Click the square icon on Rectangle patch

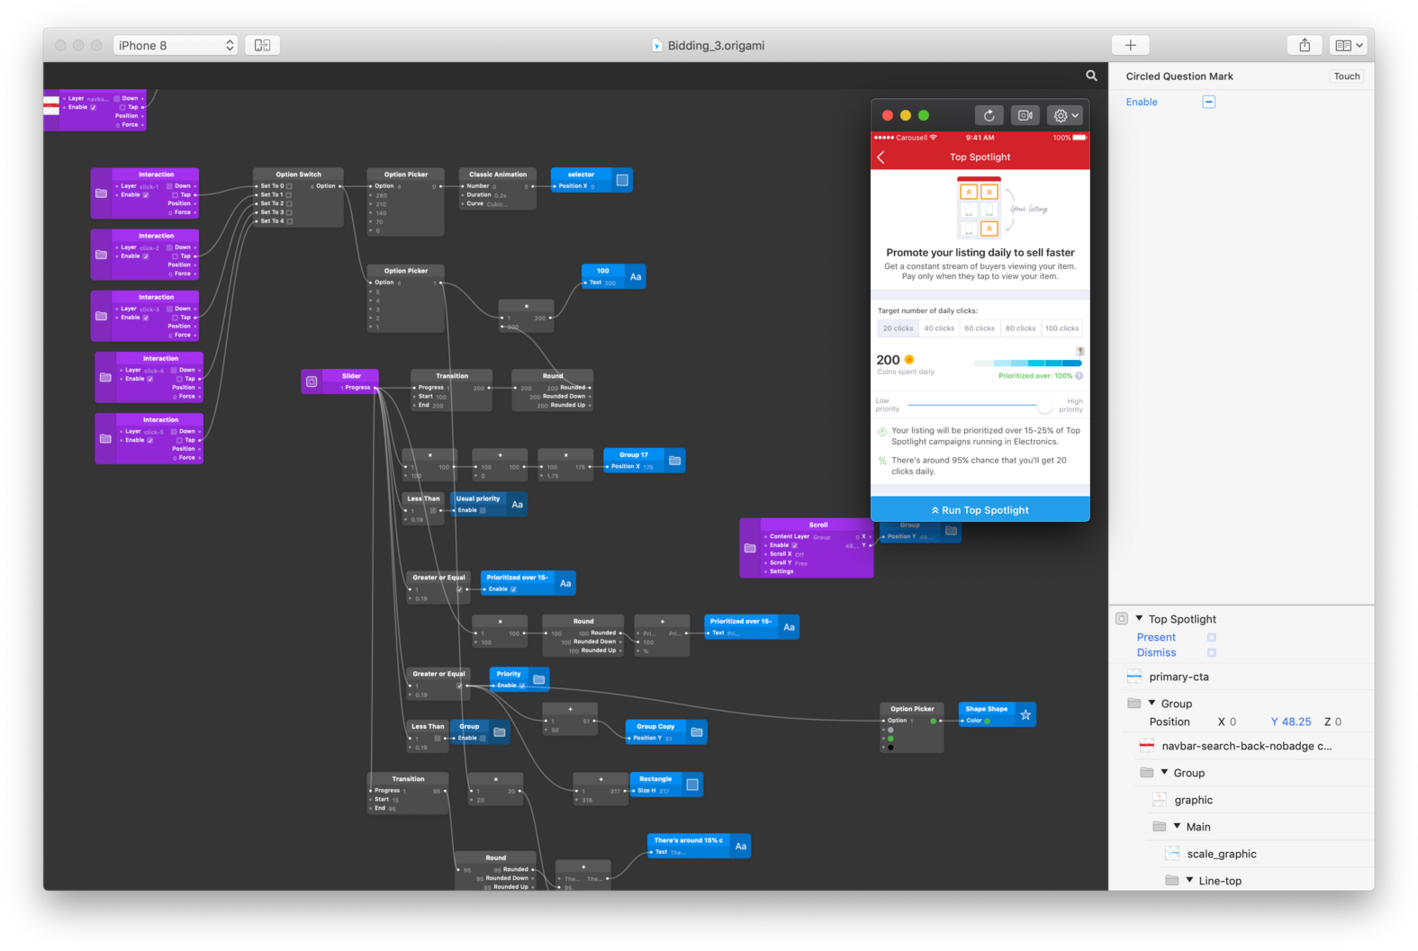[x=692, y=785]
